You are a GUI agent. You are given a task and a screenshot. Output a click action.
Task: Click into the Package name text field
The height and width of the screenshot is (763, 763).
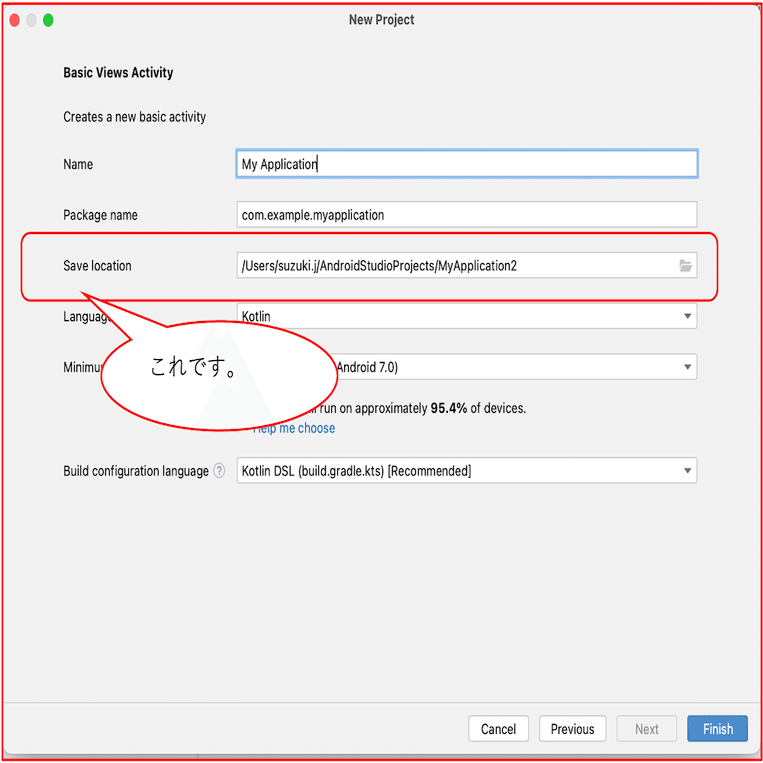click(x=467, y=215)
